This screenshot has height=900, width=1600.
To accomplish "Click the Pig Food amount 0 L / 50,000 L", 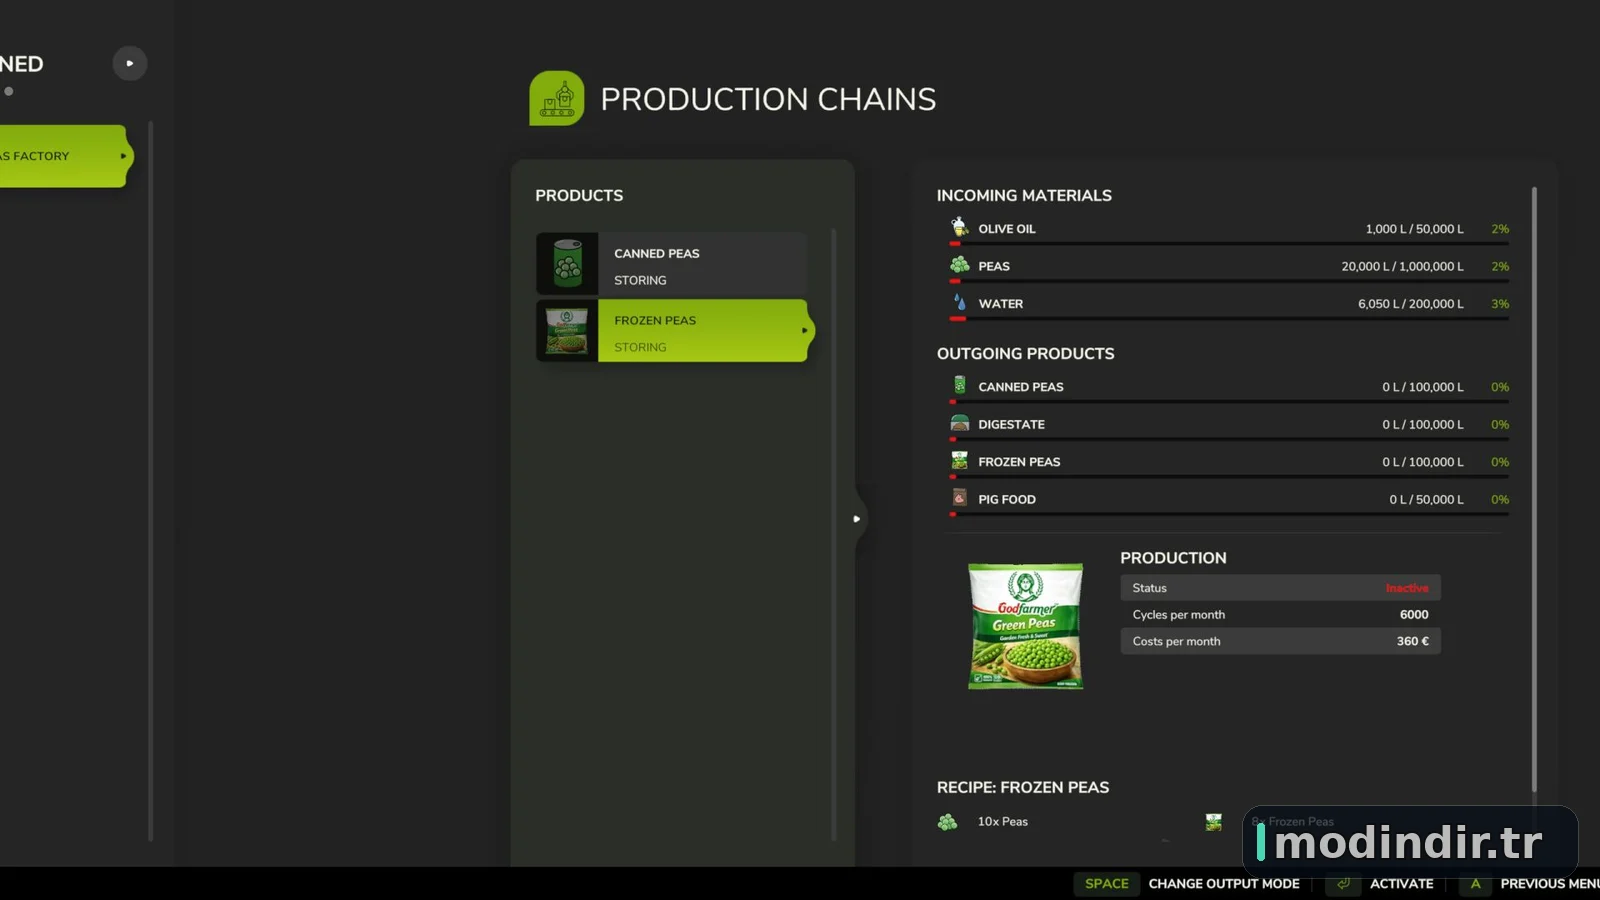I will (x=1426, y=499).
